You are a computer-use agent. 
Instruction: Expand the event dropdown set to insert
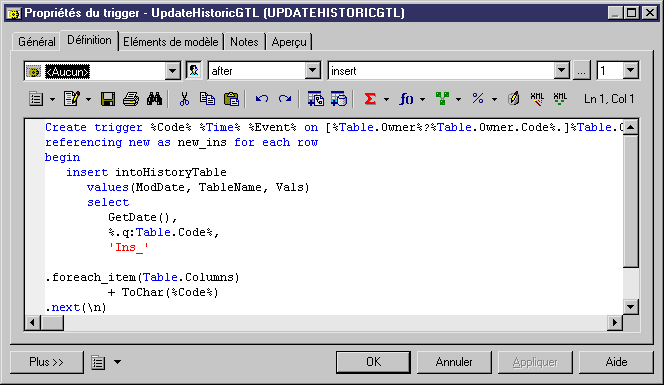pos(562,70)
